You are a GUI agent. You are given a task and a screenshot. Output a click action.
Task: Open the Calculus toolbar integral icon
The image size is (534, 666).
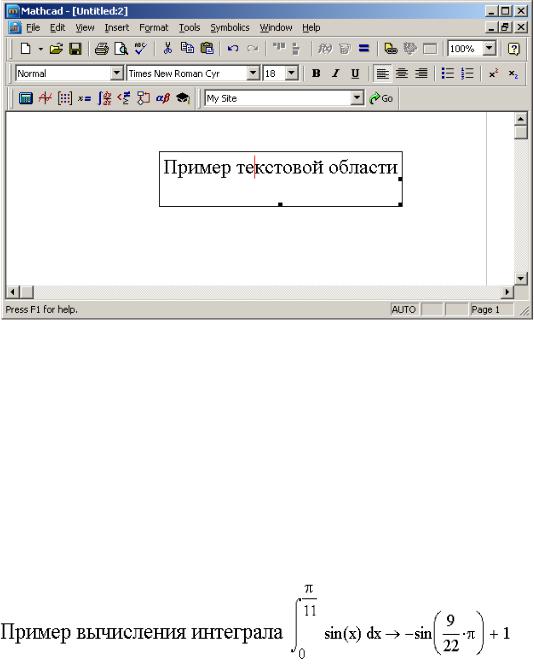[x=105, y=99]
